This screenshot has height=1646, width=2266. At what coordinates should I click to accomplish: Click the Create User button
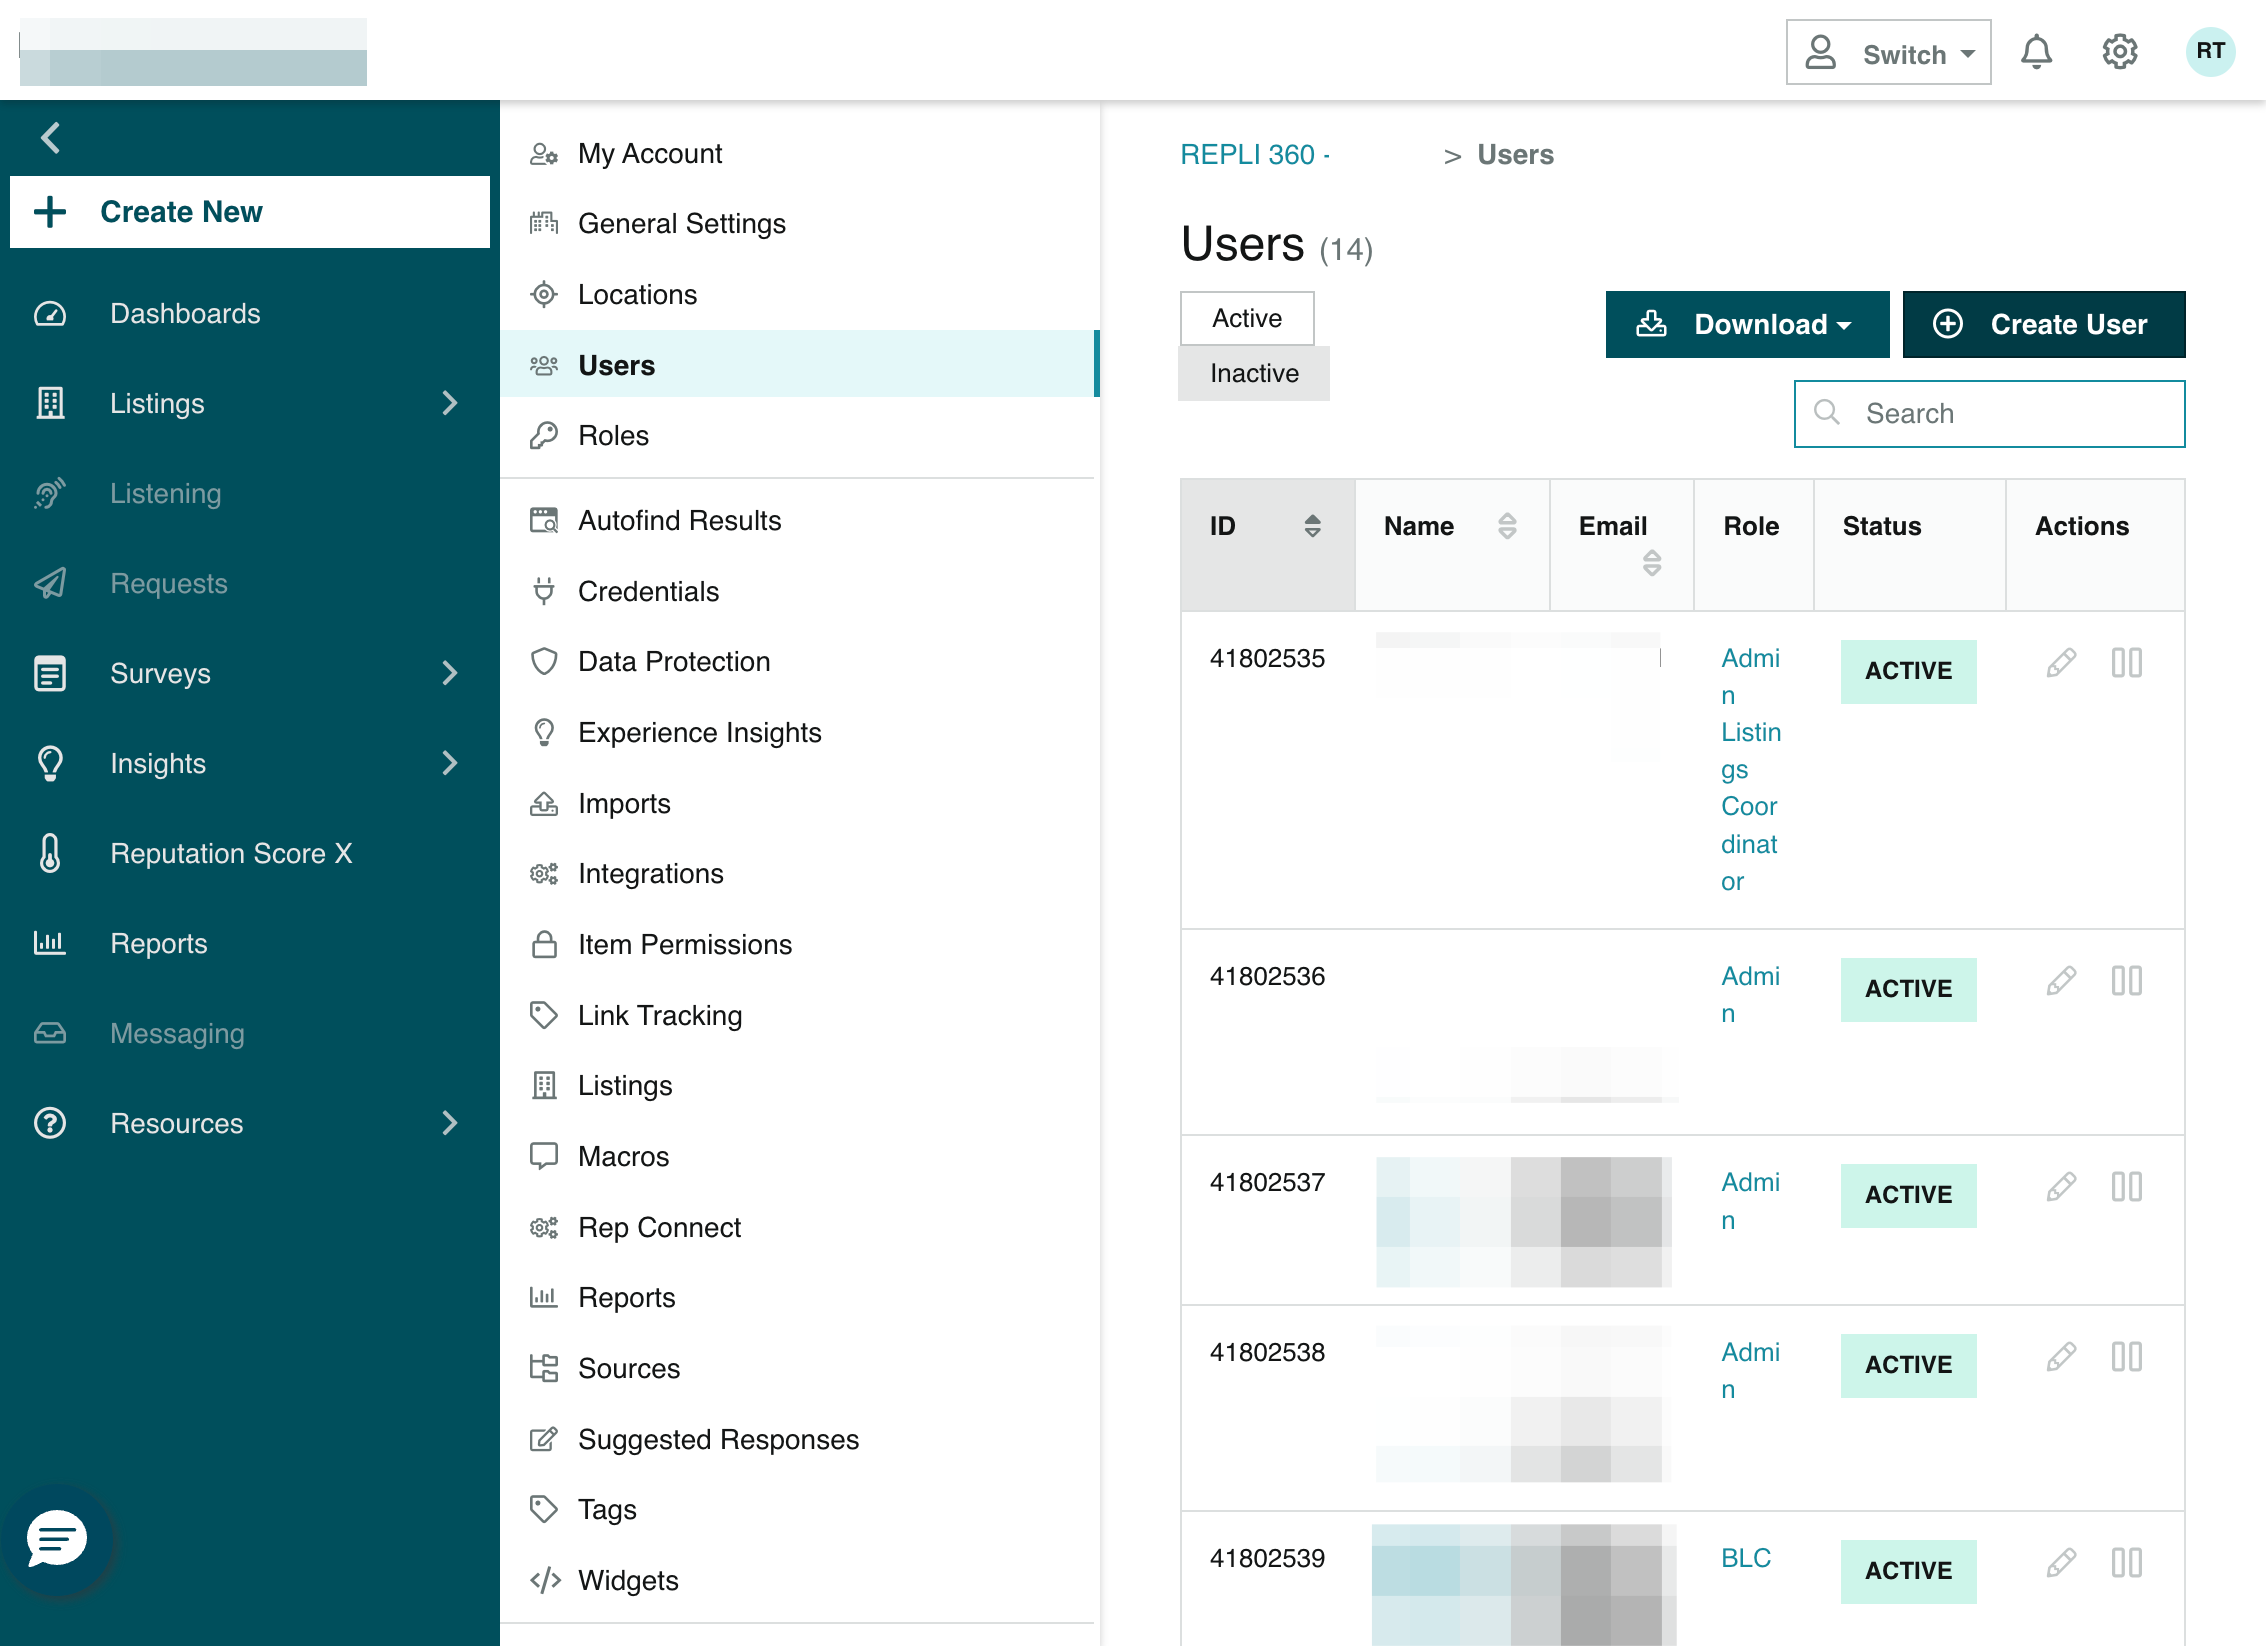pyautogui.click(x=2043, y=324)
